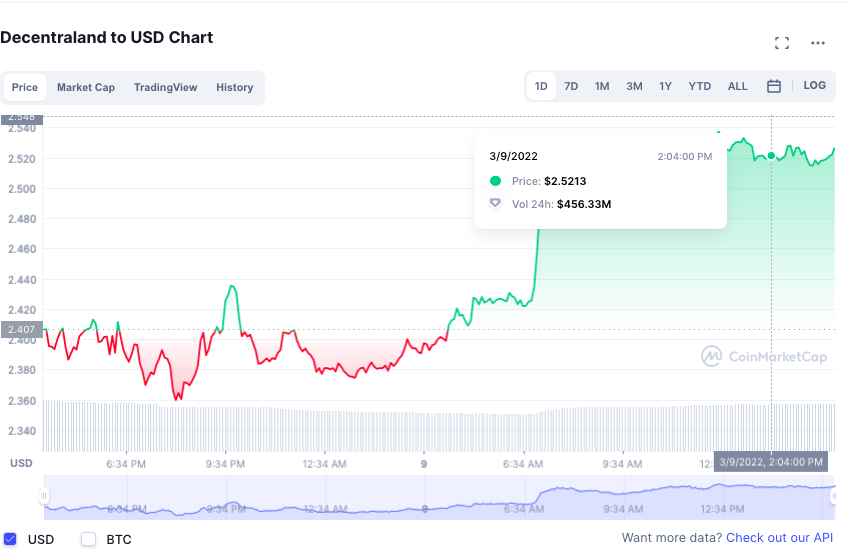Screen dimensions: 848x549
Task: Click the range navigator mini chart
Action: tap(439, 497)
